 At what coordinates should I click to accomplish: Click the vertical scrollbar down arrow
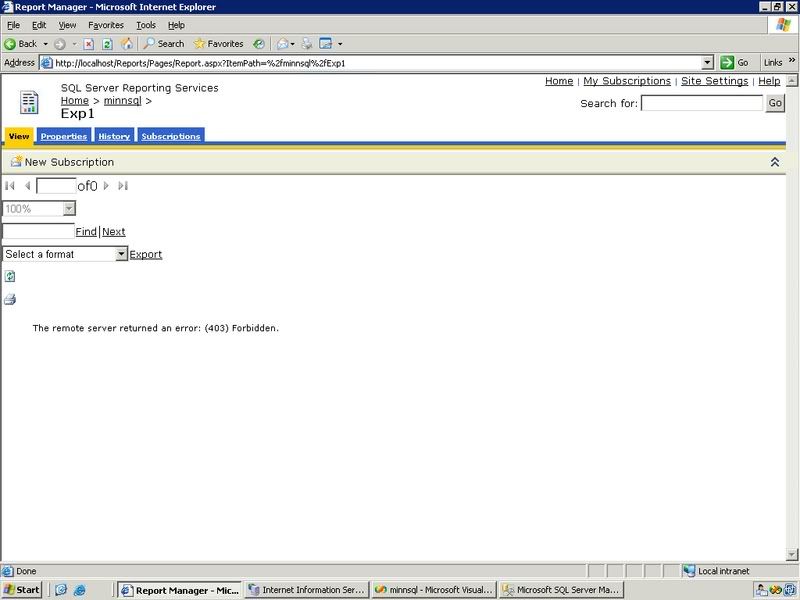pos(791,554)
